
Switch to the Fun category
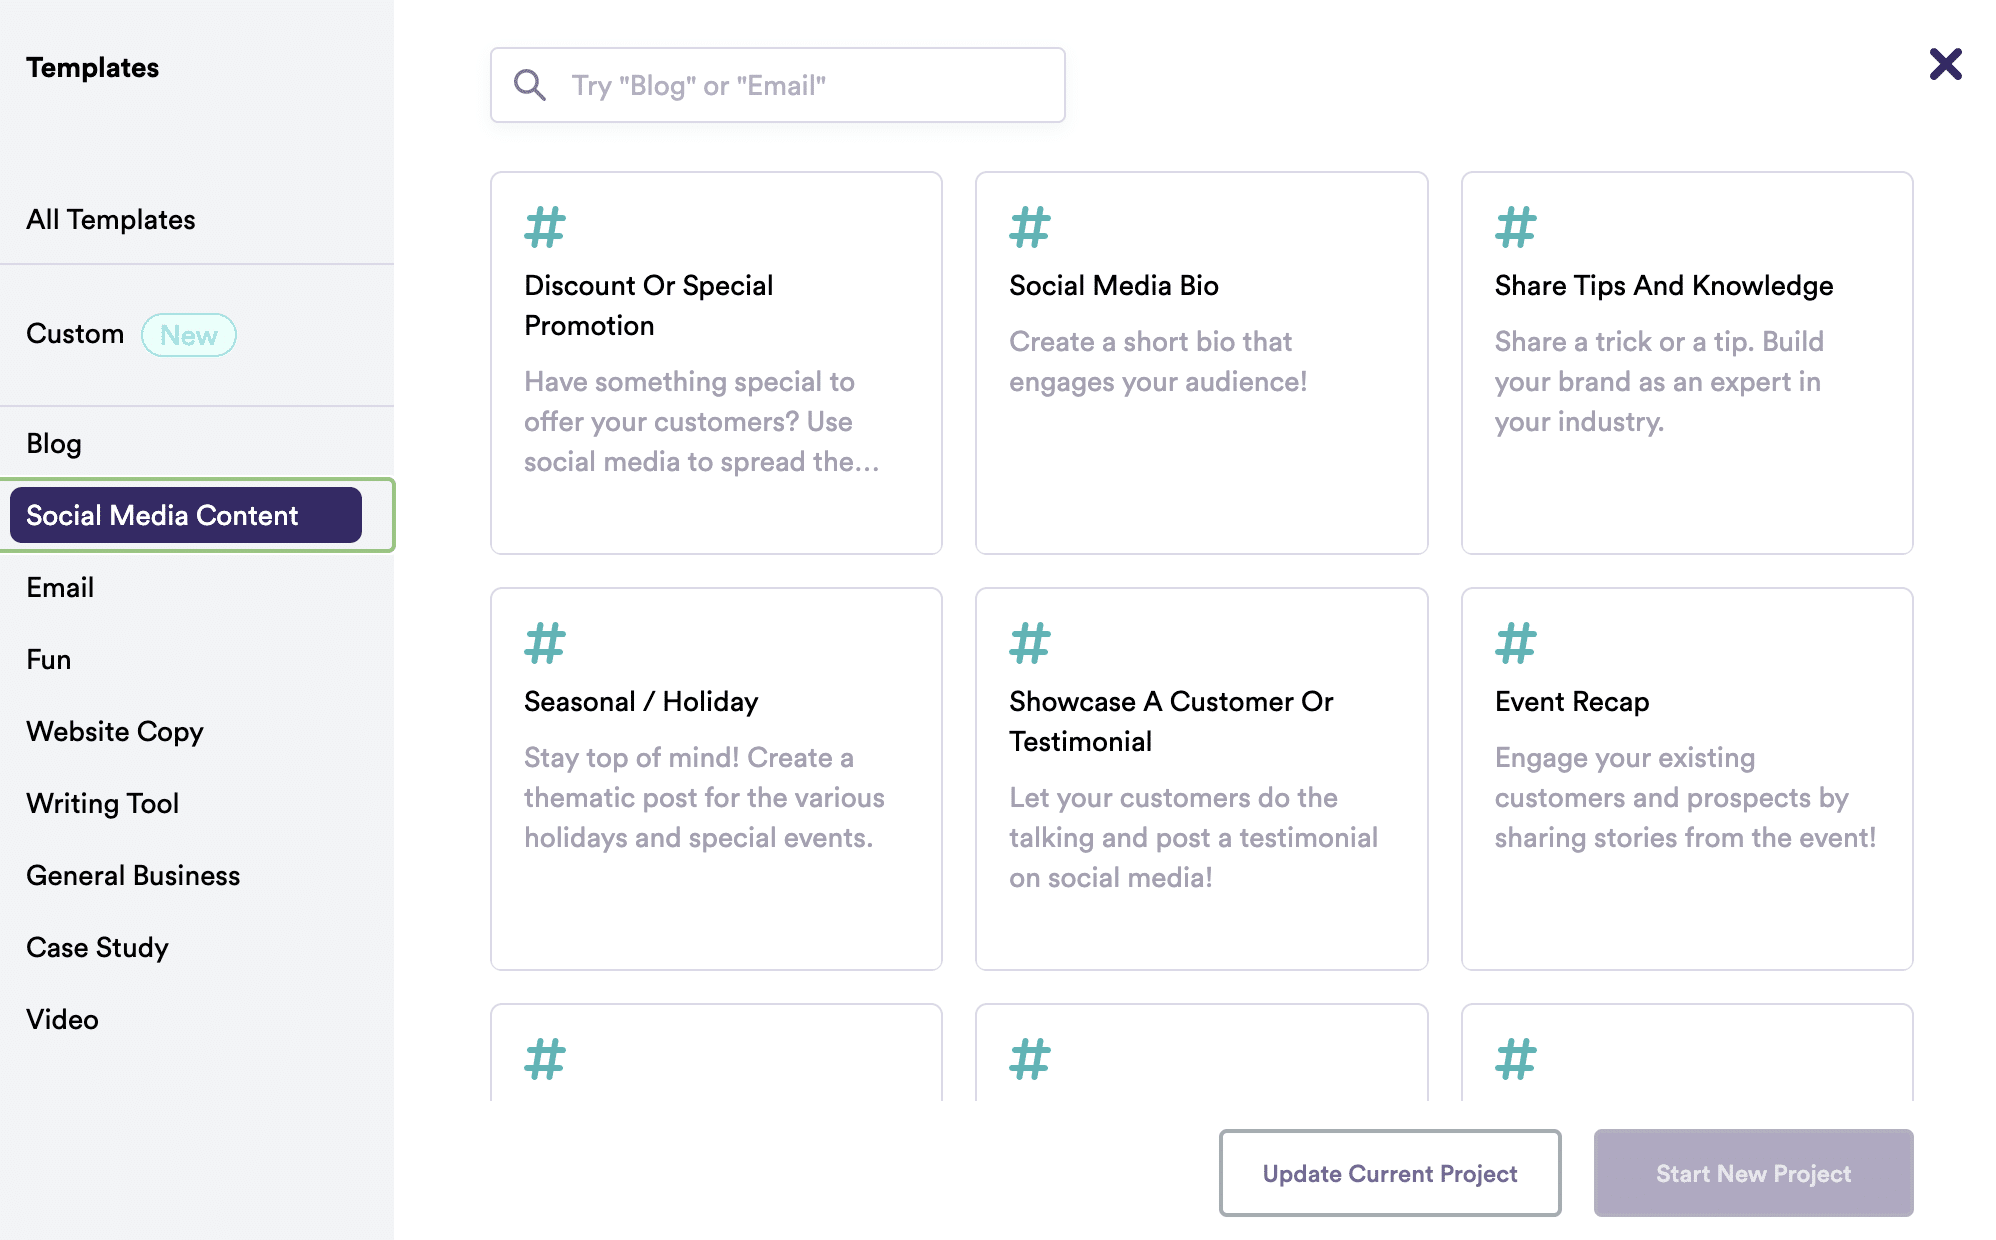point(49,659)
